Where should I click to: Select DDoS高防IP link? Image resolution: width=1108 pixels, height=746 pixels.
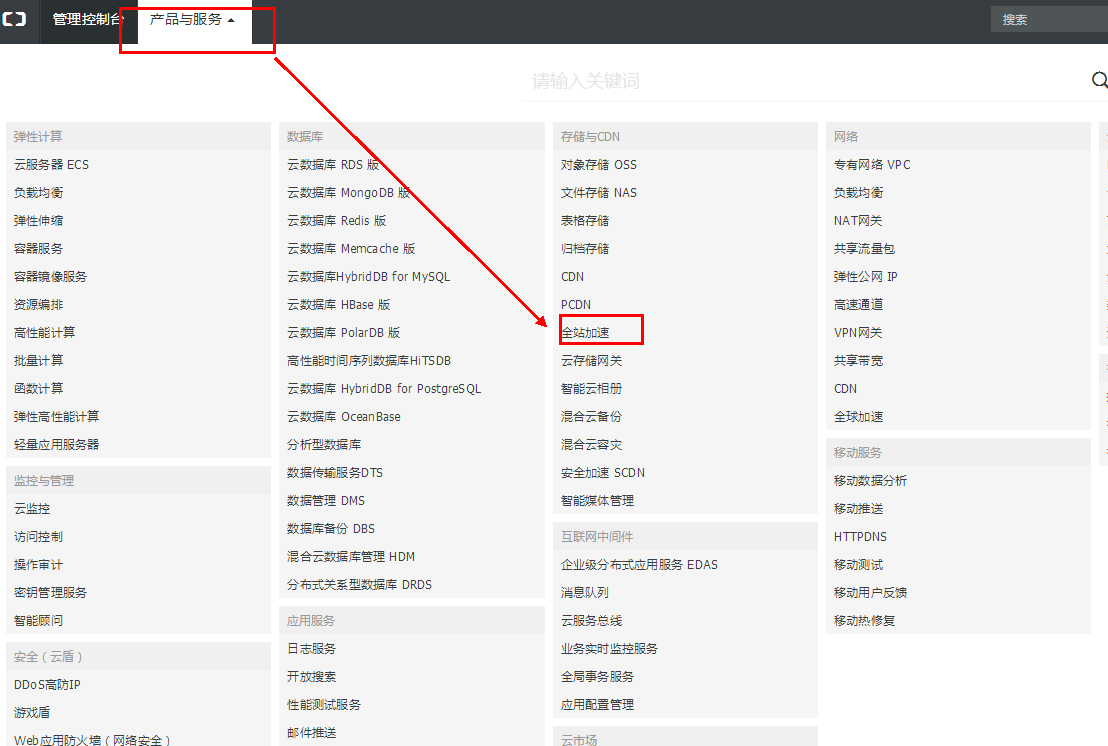[x=47, y=685]
